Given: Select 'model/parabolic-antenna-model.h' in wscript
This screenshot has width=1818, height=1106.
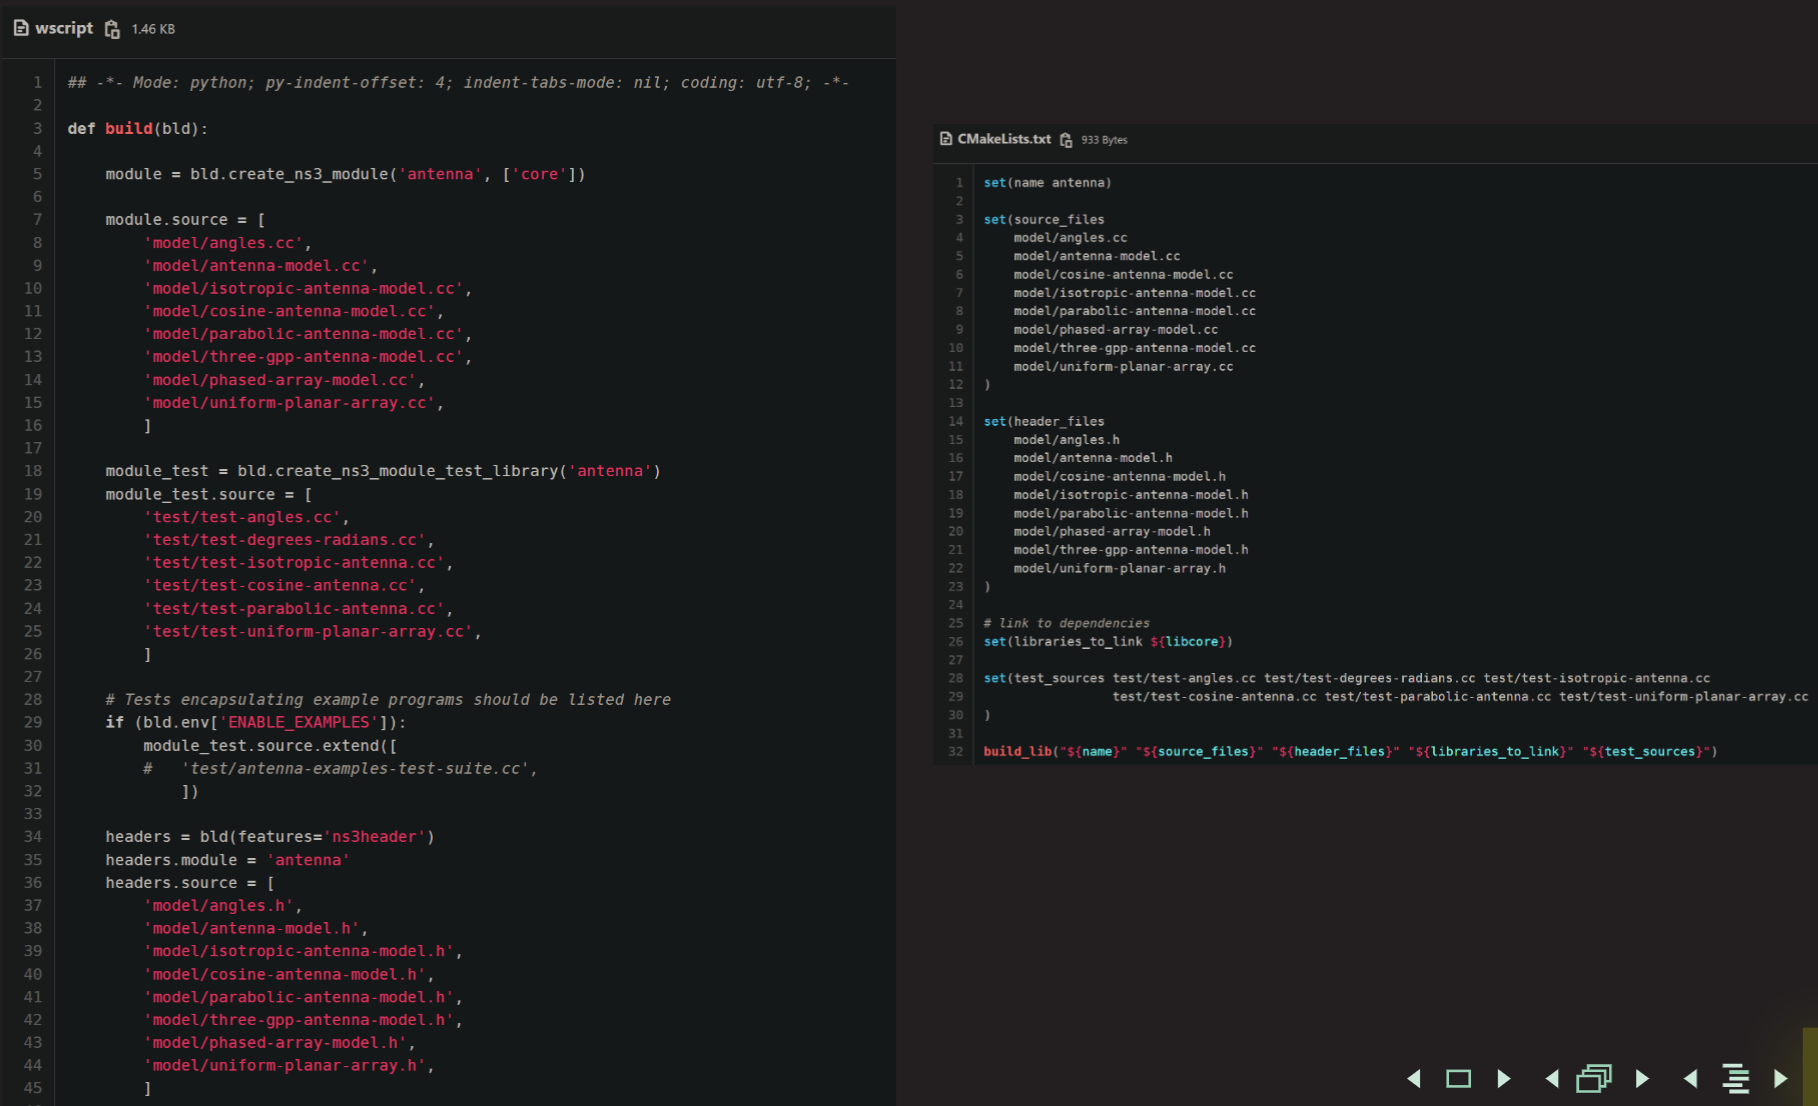Looking at the screenshot, I should point(299,996).
